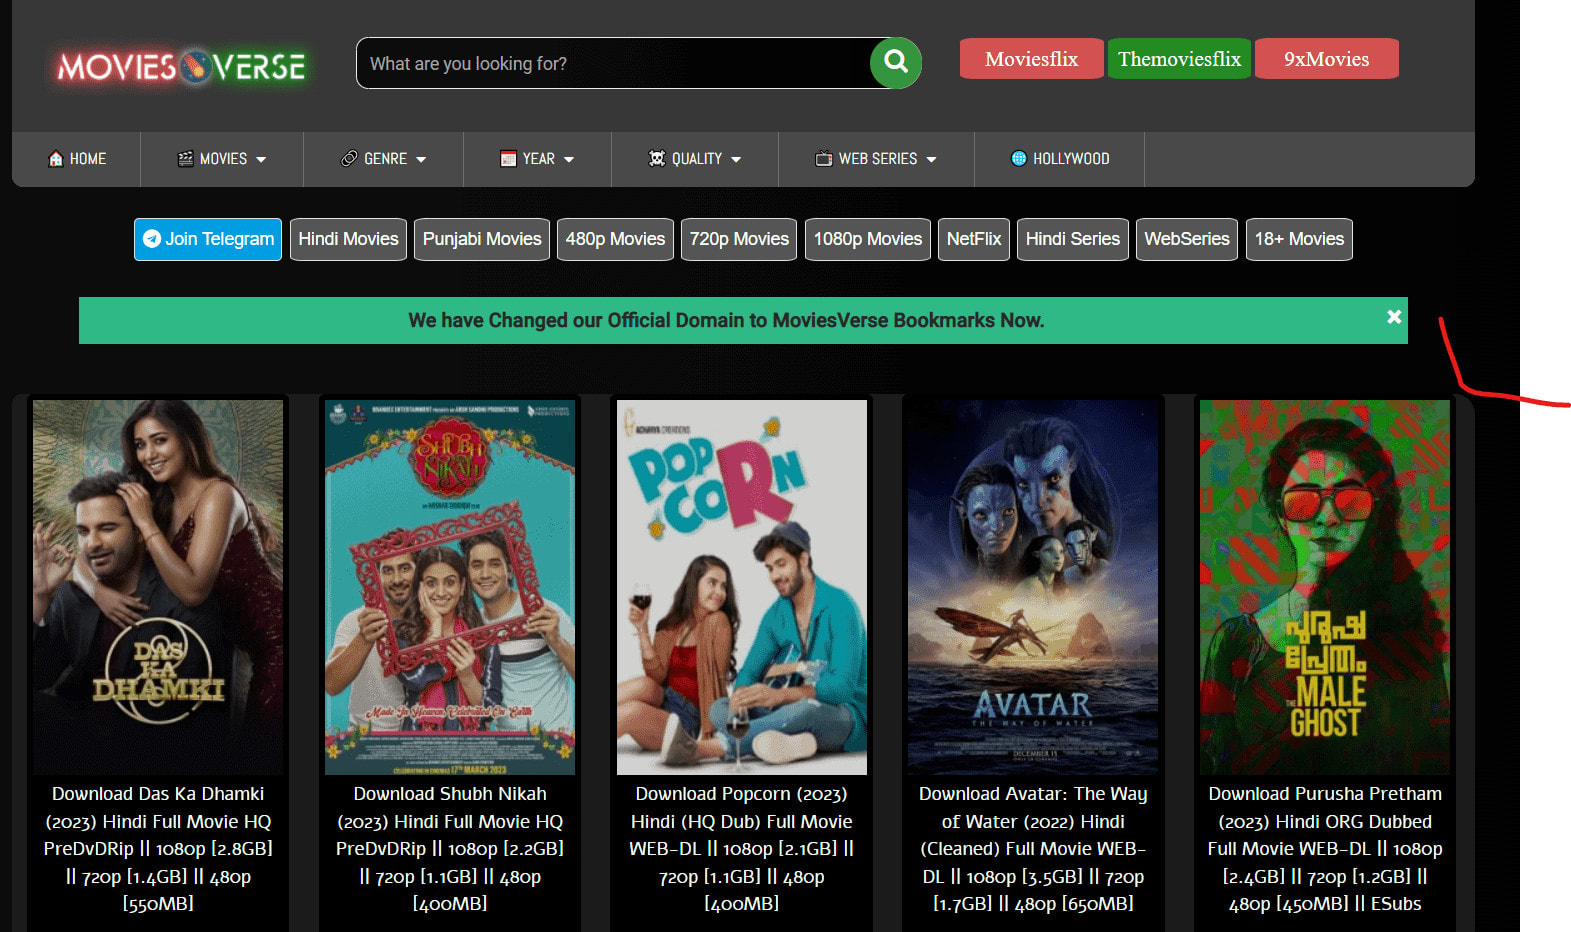1571x932 pixels.
Task: Focus the 'What are you looking for?' search field
Action: coord(615,63)
